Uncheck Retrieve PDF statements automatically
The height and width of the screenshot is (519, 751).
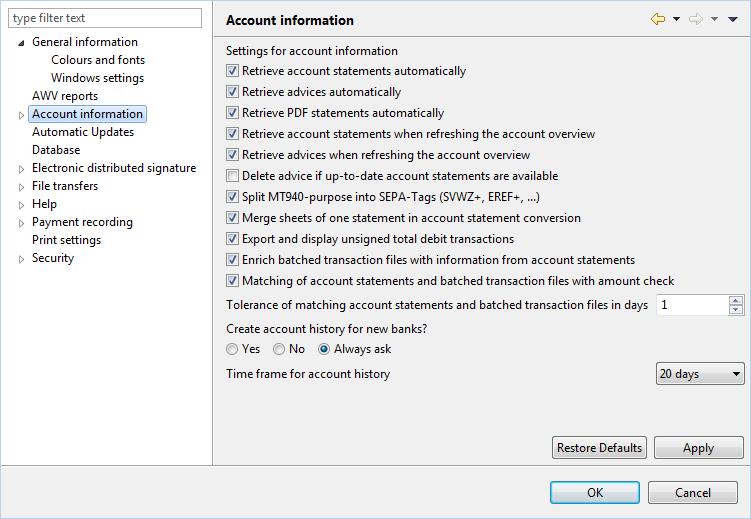(232, 113)
